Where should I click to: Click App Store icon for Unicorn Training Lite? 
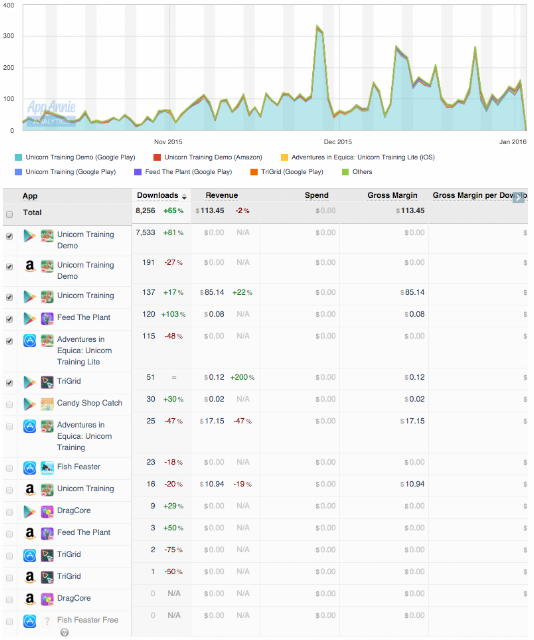[x=29, y=340]
